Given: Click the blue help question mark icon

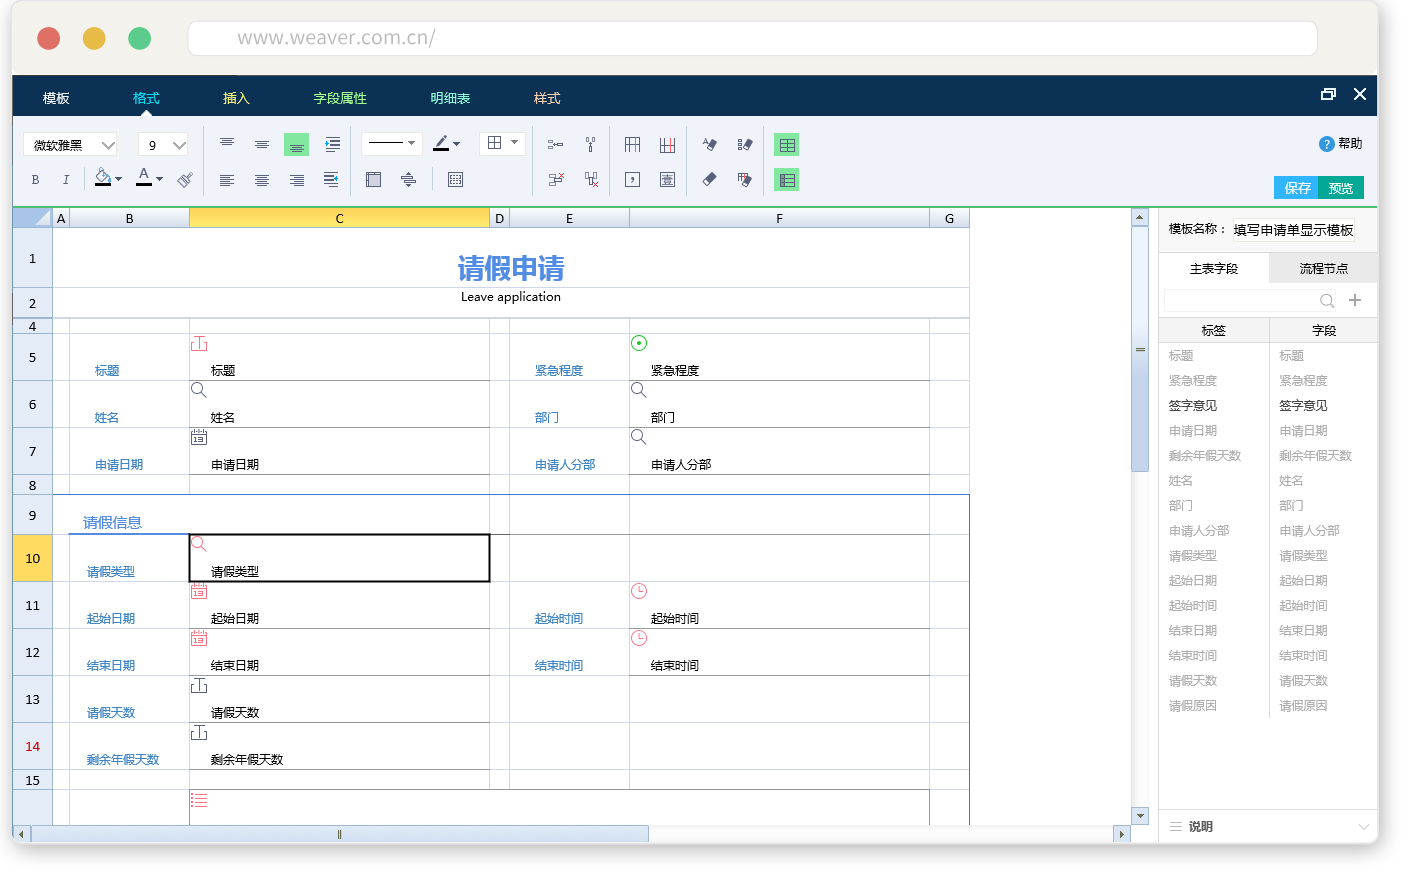Looking at the screenshot, I should click(1326, 144).
